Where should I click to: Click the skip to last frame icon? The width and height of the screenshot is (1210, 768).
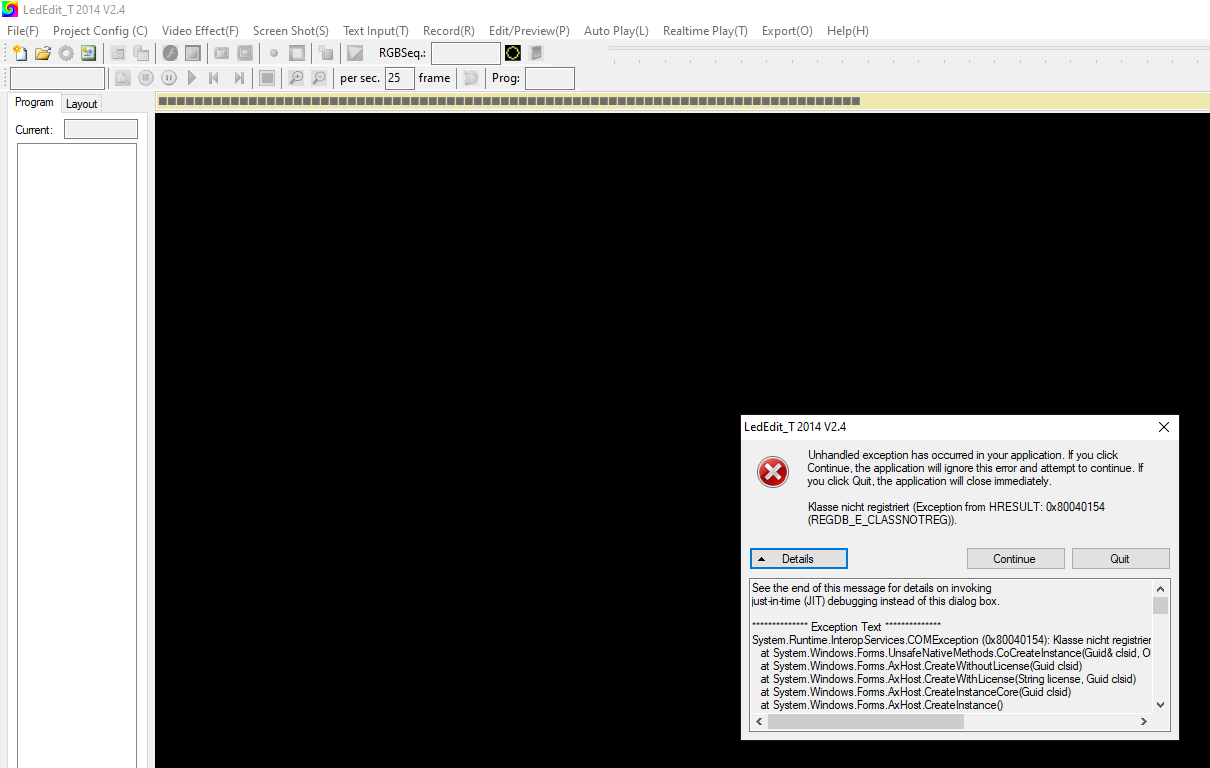click(x=239, y=78)
